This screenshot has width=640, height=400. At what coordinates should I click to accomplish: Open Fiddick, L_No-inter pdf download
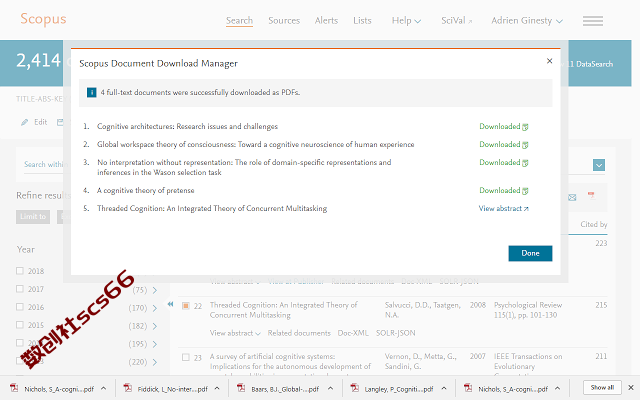coord(166,389)
